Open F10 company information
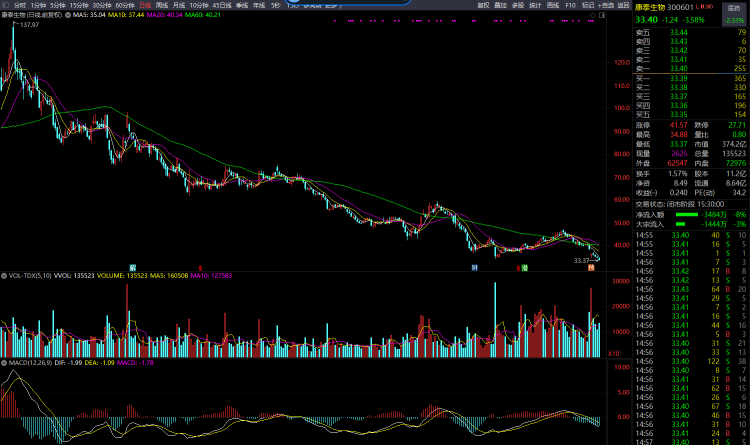The width and height of the screenshot is (750, 445). point(569,5)
